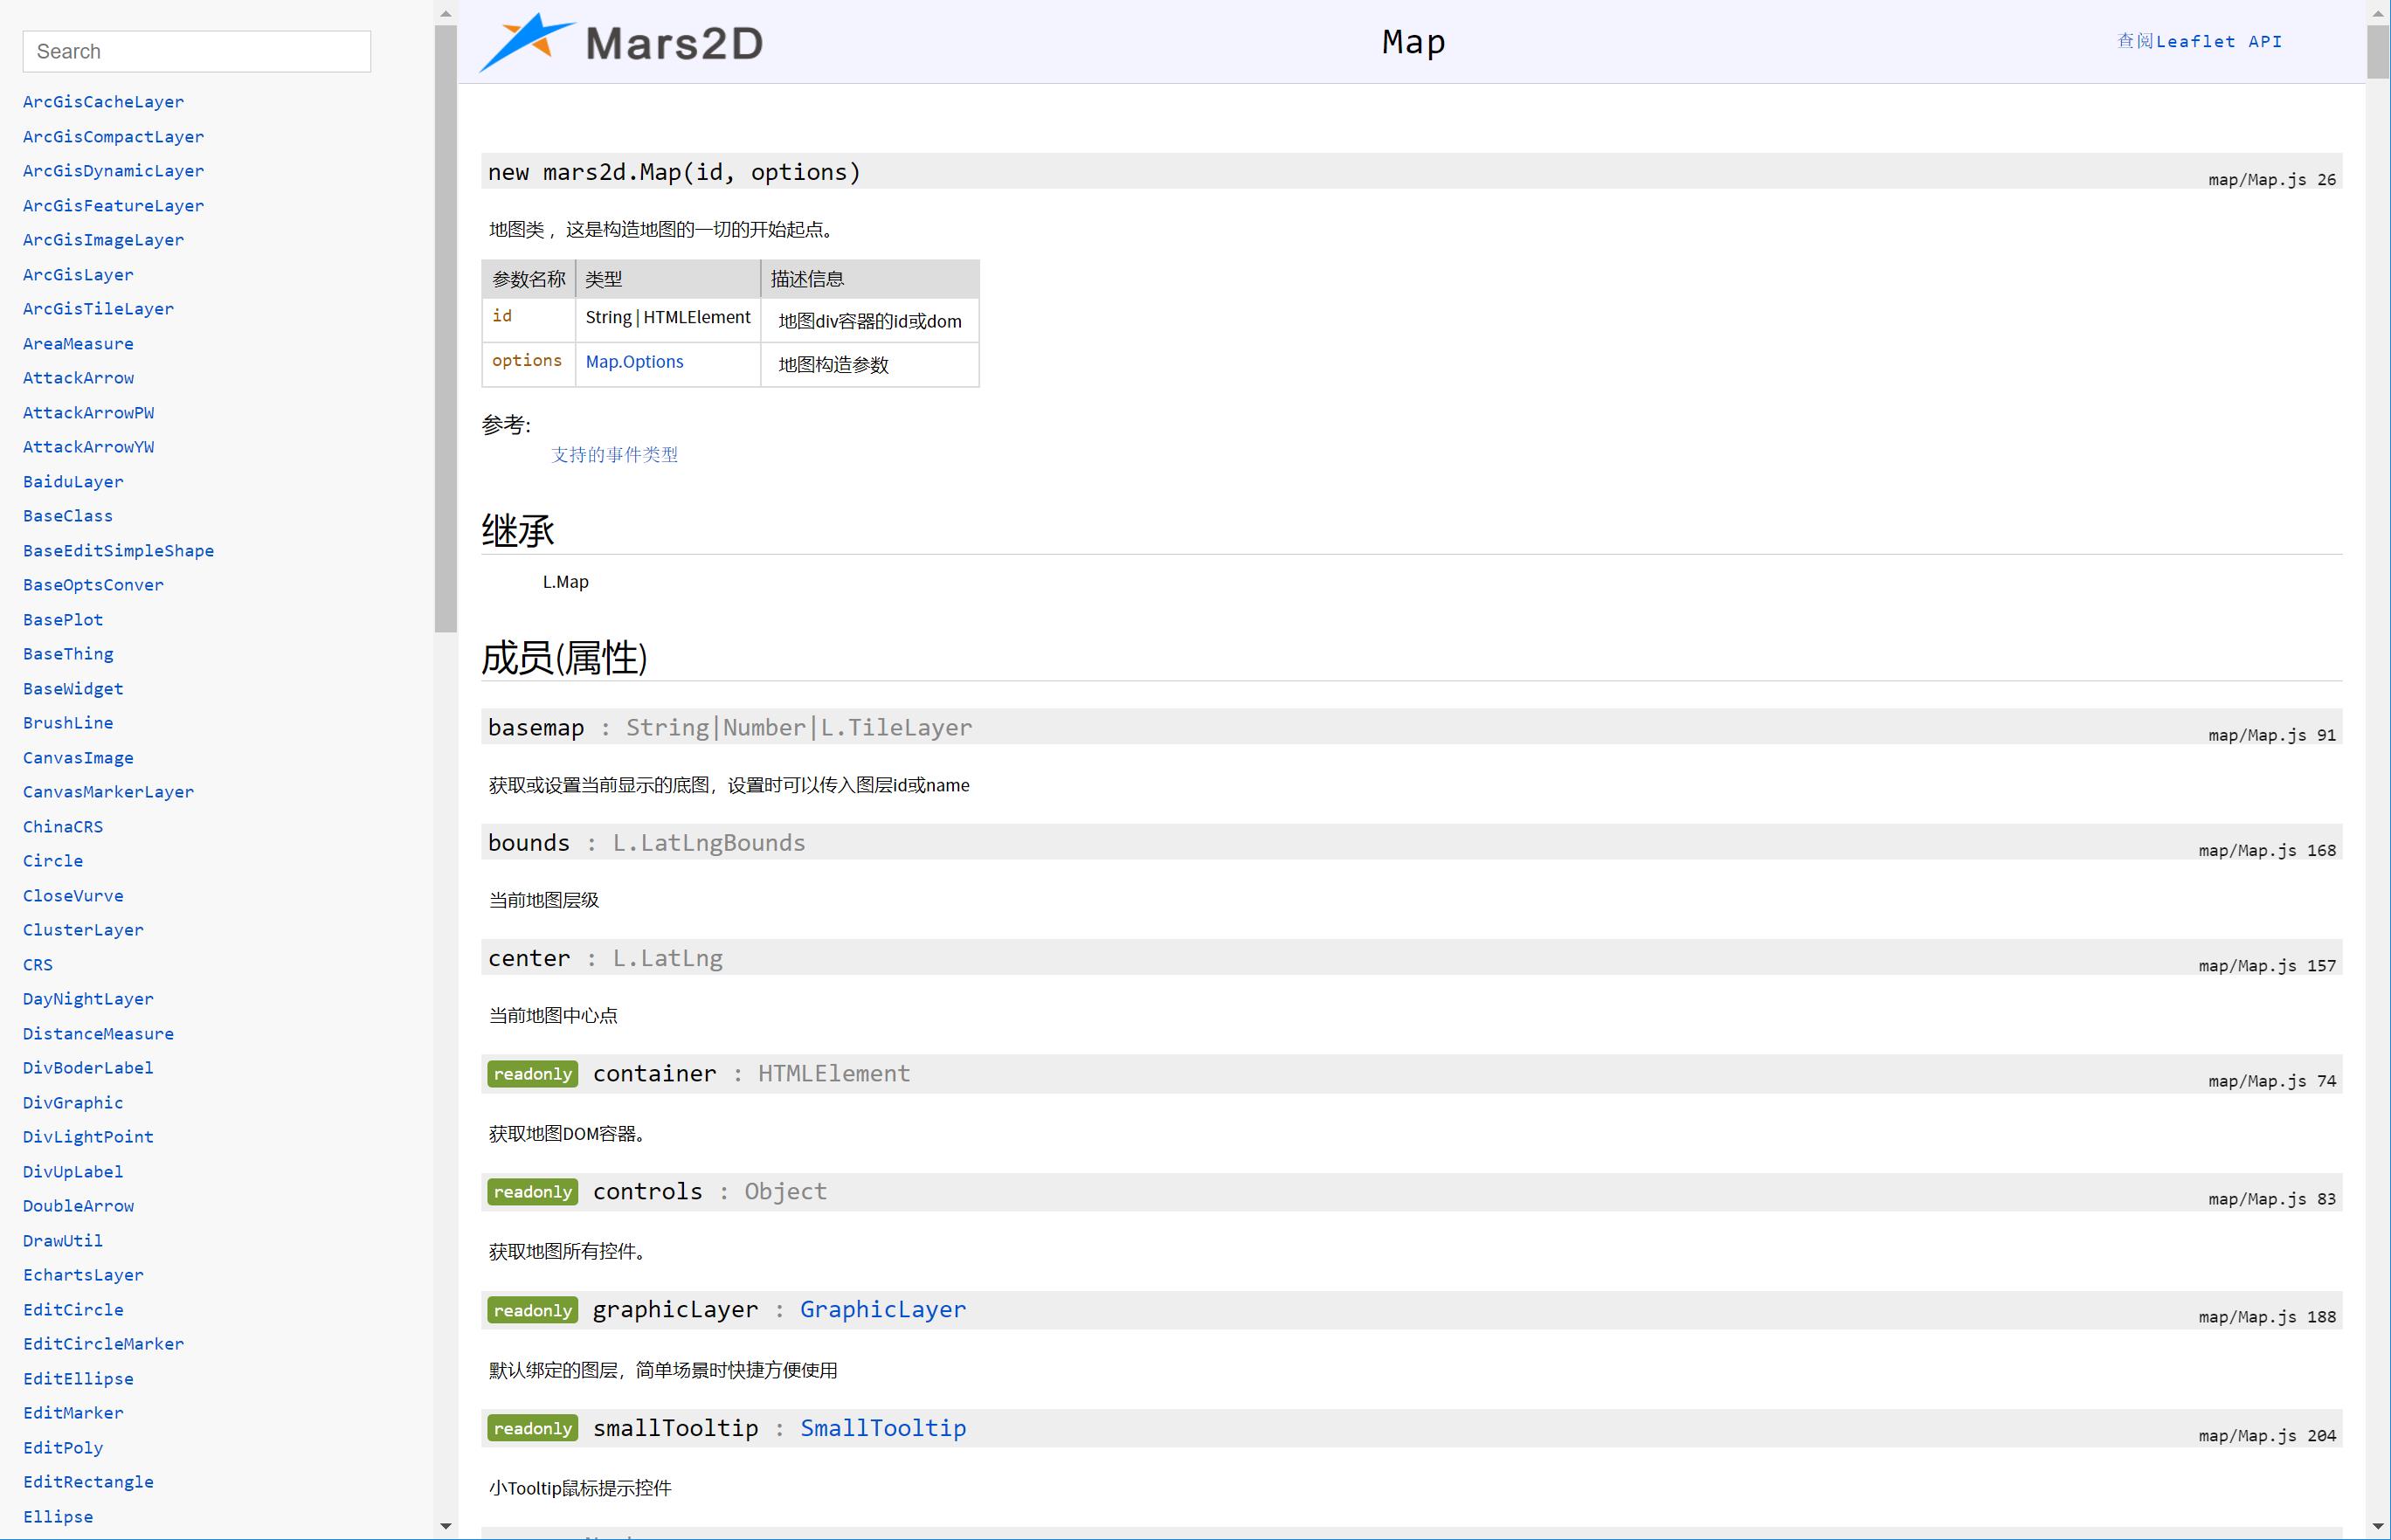Open ArcGisImageLayer class page
Viewport: 2391px width, 1540px height.
click(x=103, y=240)
